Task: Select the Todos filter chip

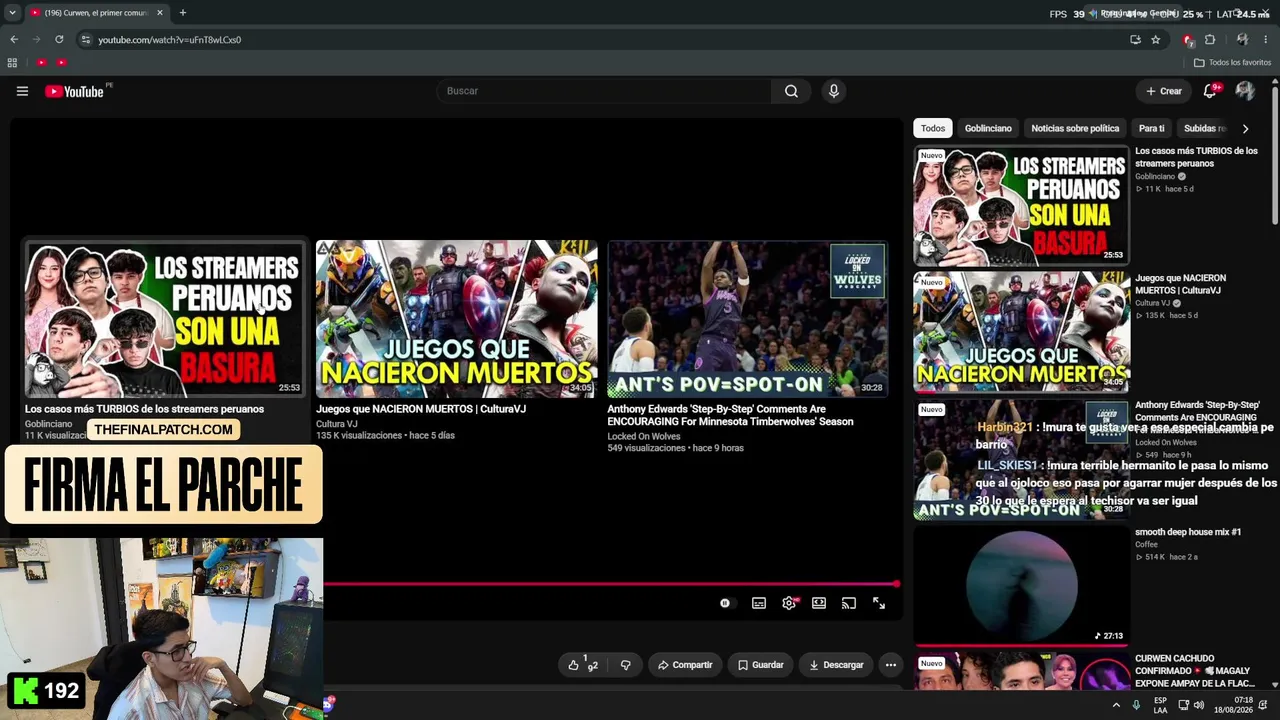Action: (x=933, y=128)
